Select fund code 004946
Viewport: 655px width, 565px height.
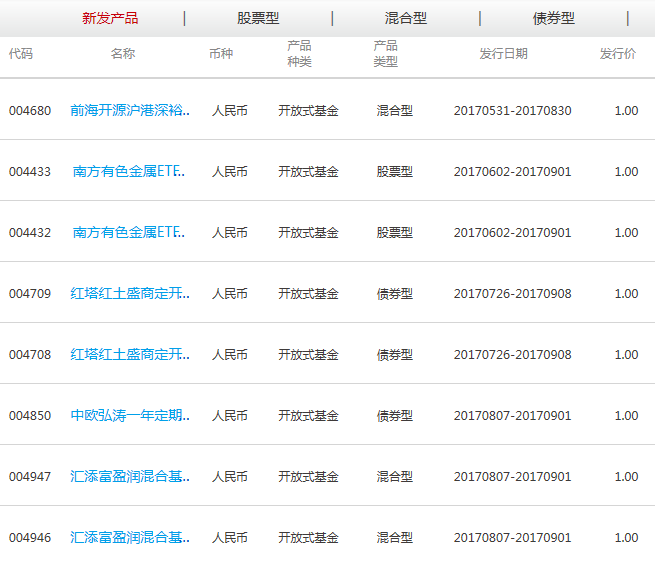tap(30, 537)
